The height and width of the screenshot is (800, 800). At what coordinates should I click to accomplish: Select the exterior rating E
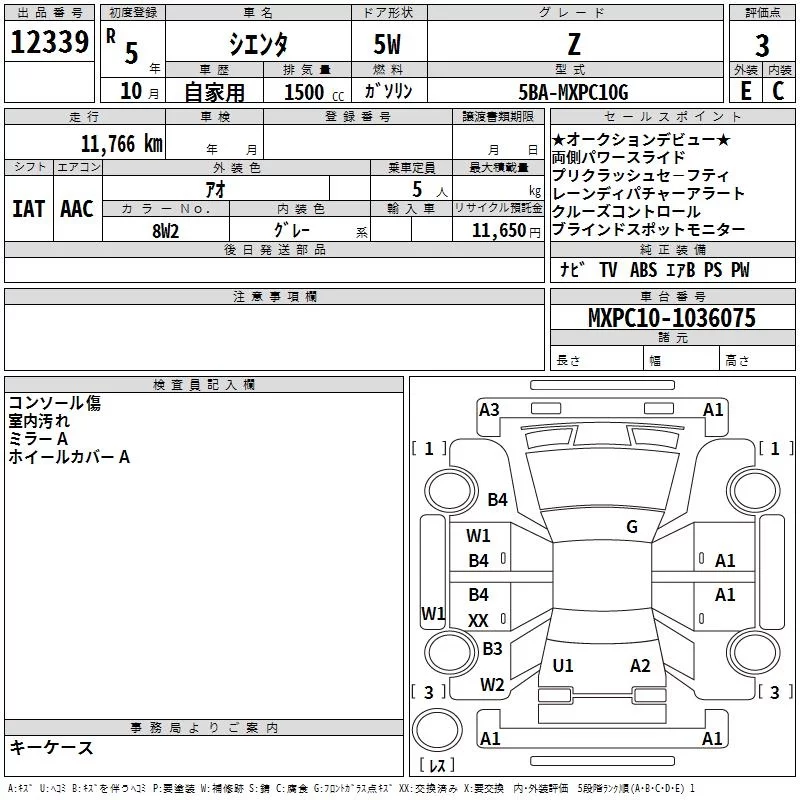point(746,91)
